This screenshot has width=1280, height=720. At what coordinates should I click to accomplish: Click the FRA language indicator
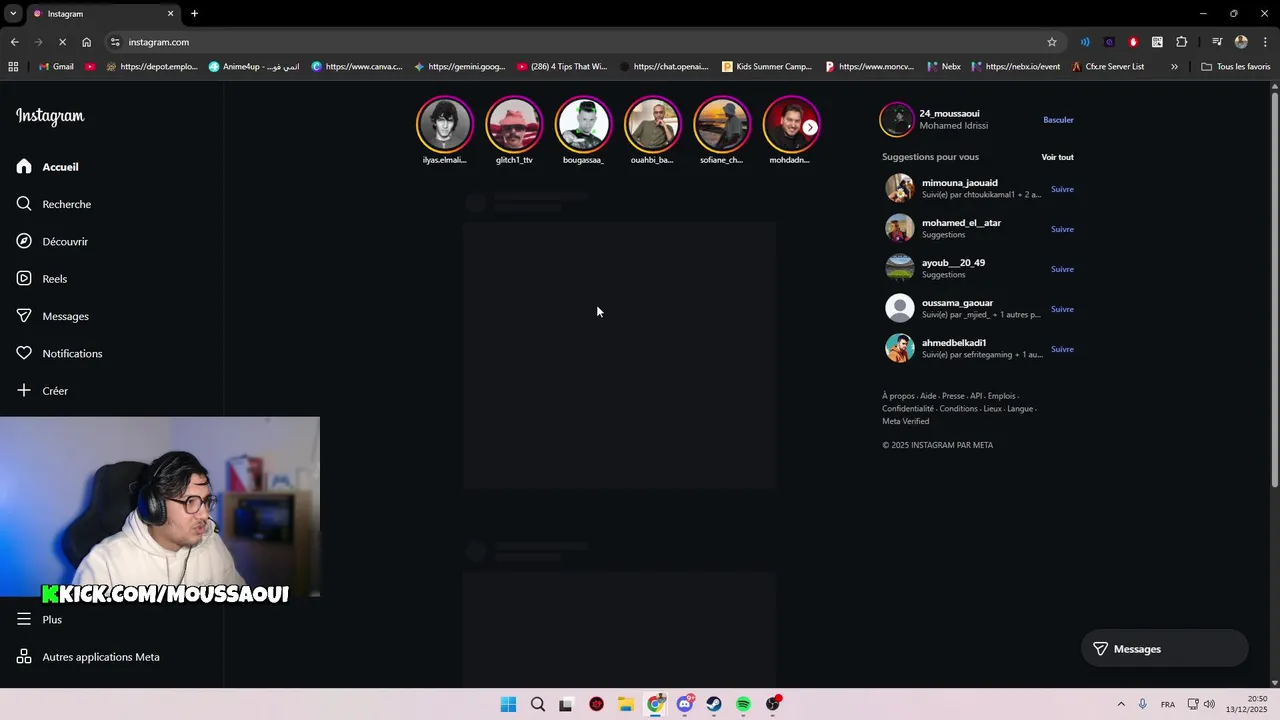[1168, 704]
